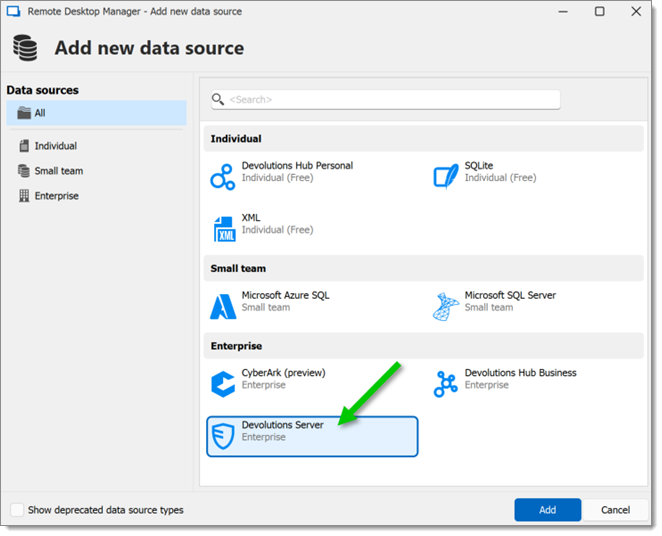The image size is (662, 536).
Task: Click the Enterprise section header
Action: [x=423, y=346]
